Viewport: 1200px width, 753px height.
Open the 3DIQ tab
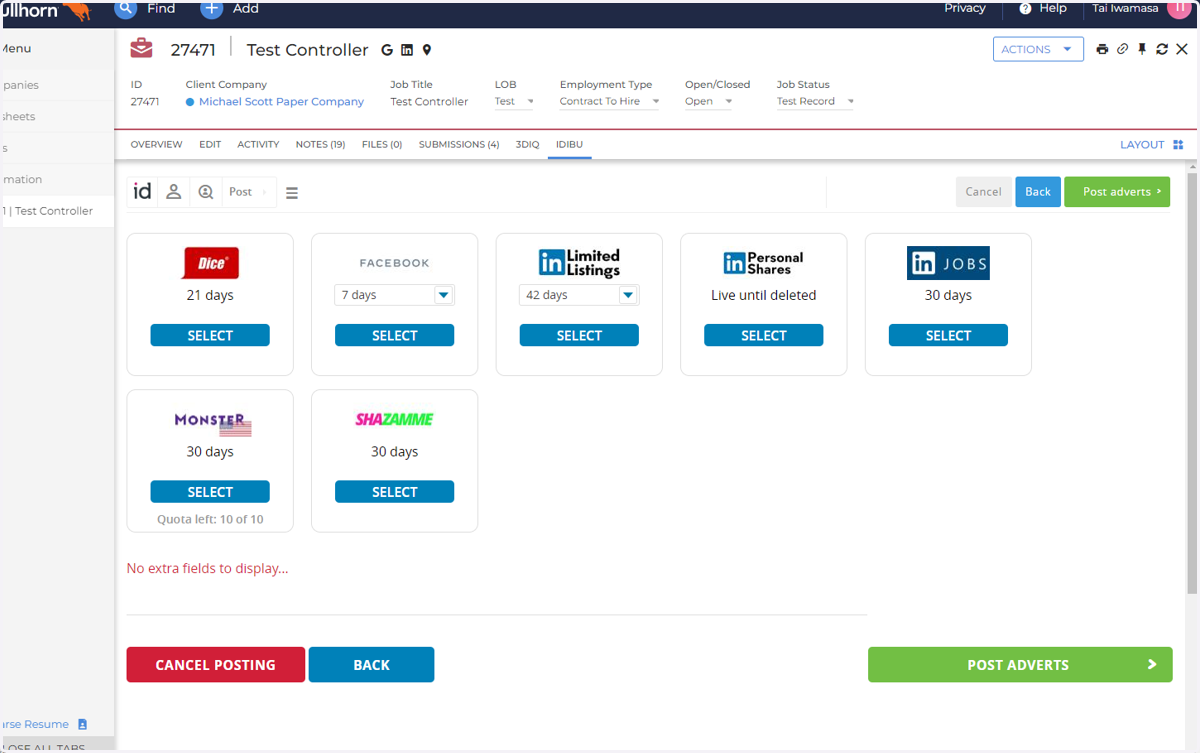(527, 145)
